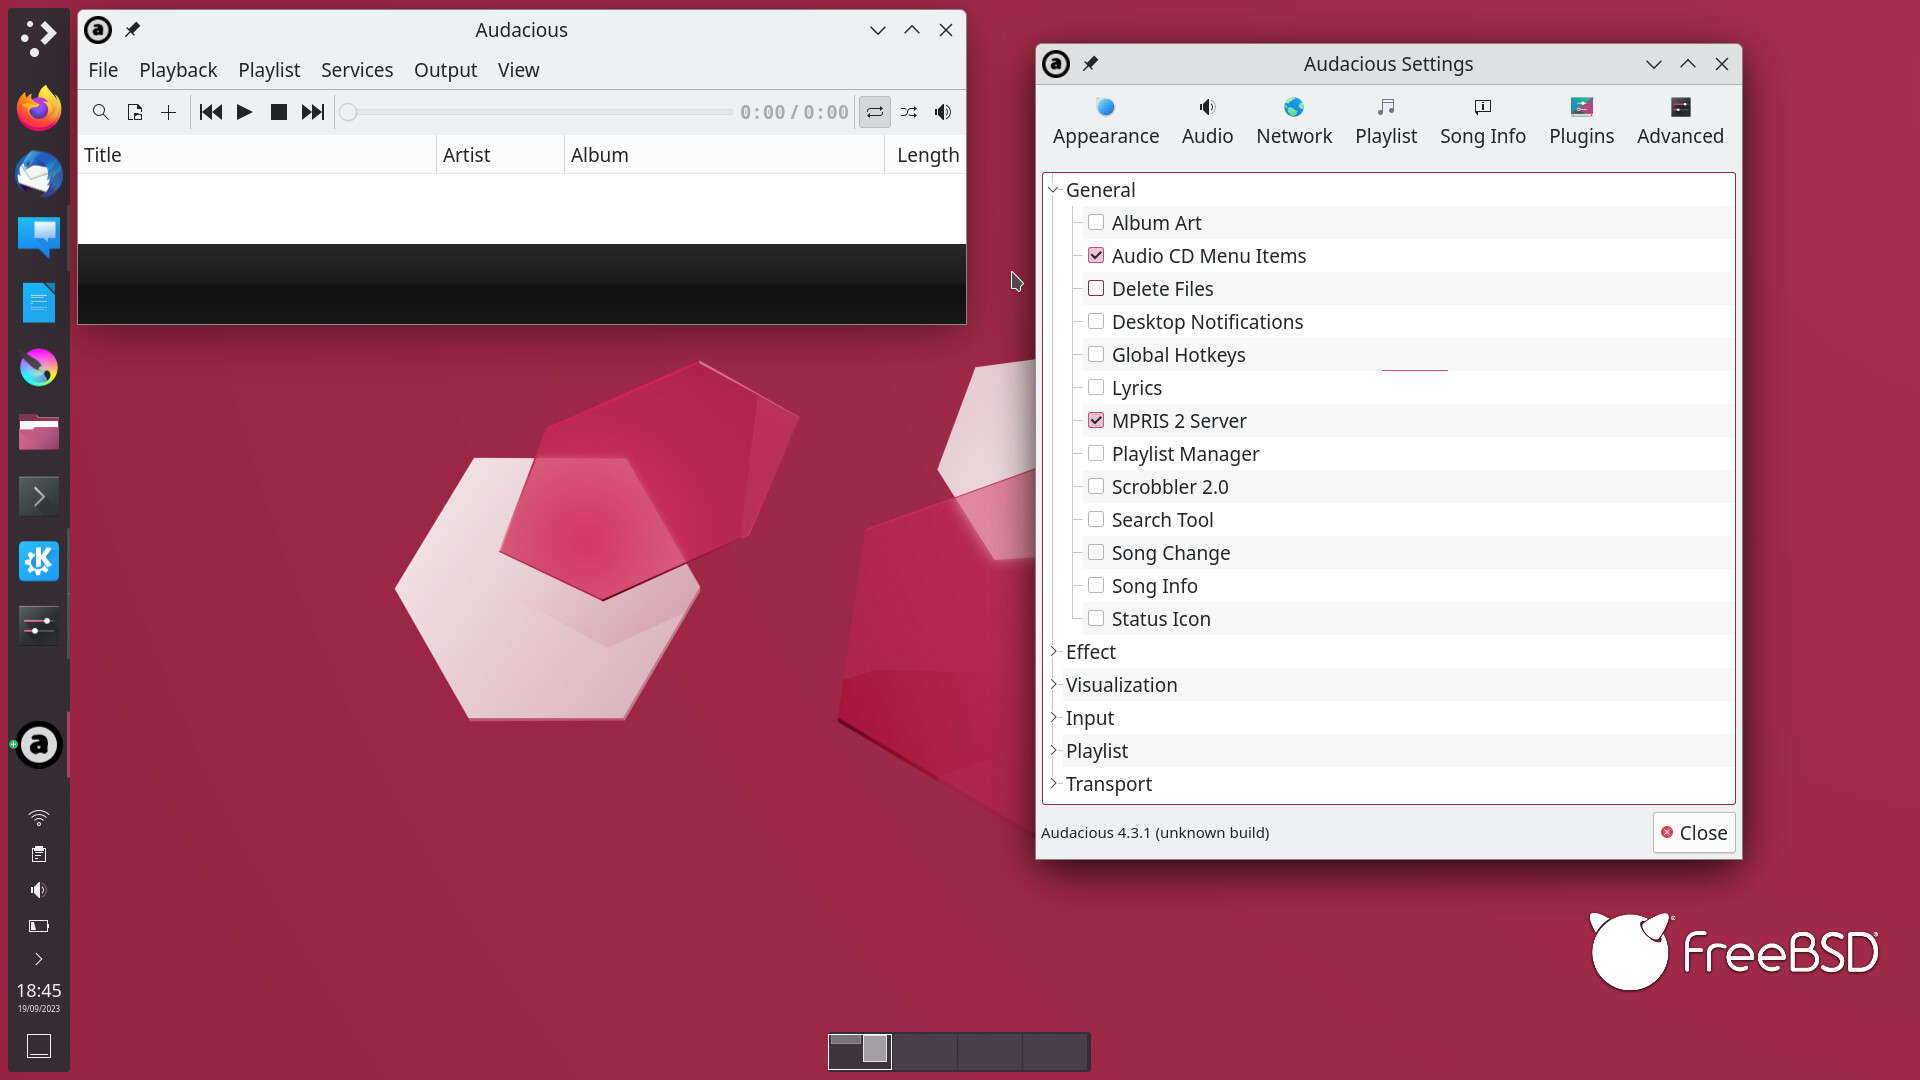The height and width of the screenshot is (1080, 1920).
Task: Enable the Lyrics plugin
Action: 1096,388
